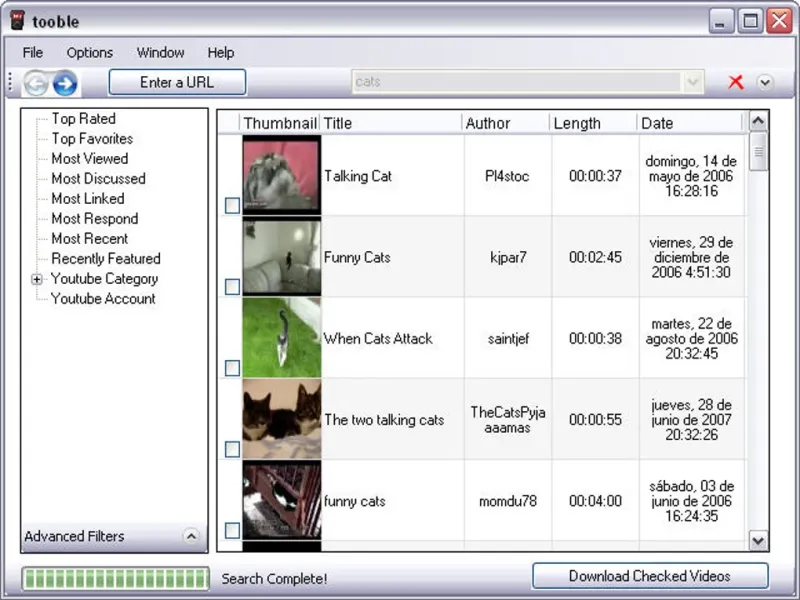This screenshot has width=800, height=600.
Task: Select Most Respond in the tree
Action: coord(95,219)
